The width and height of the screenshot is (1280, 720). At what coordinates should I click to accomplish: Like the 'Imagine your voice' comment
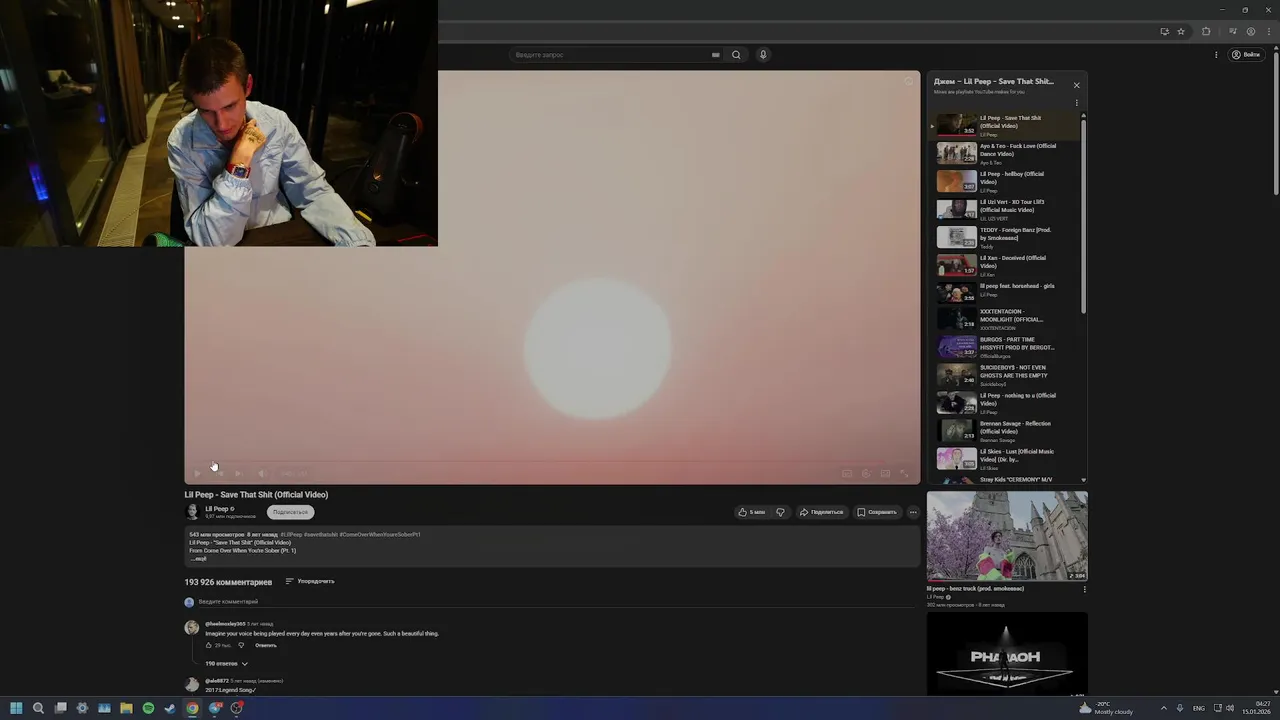coord(209,645)
